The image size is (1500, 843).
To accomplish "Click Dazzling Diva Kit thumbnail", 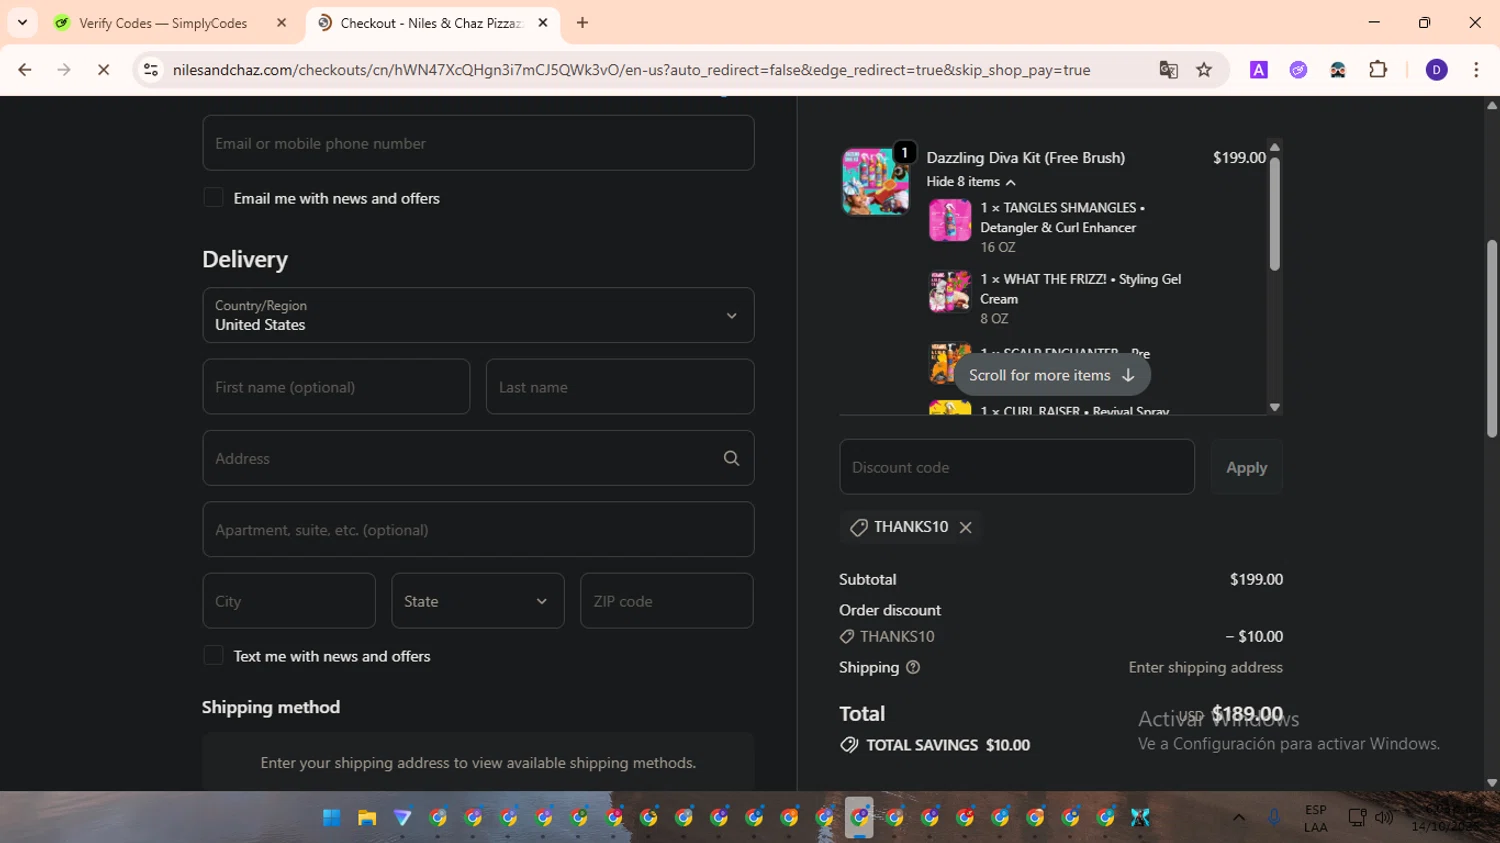I will (875, 181).
